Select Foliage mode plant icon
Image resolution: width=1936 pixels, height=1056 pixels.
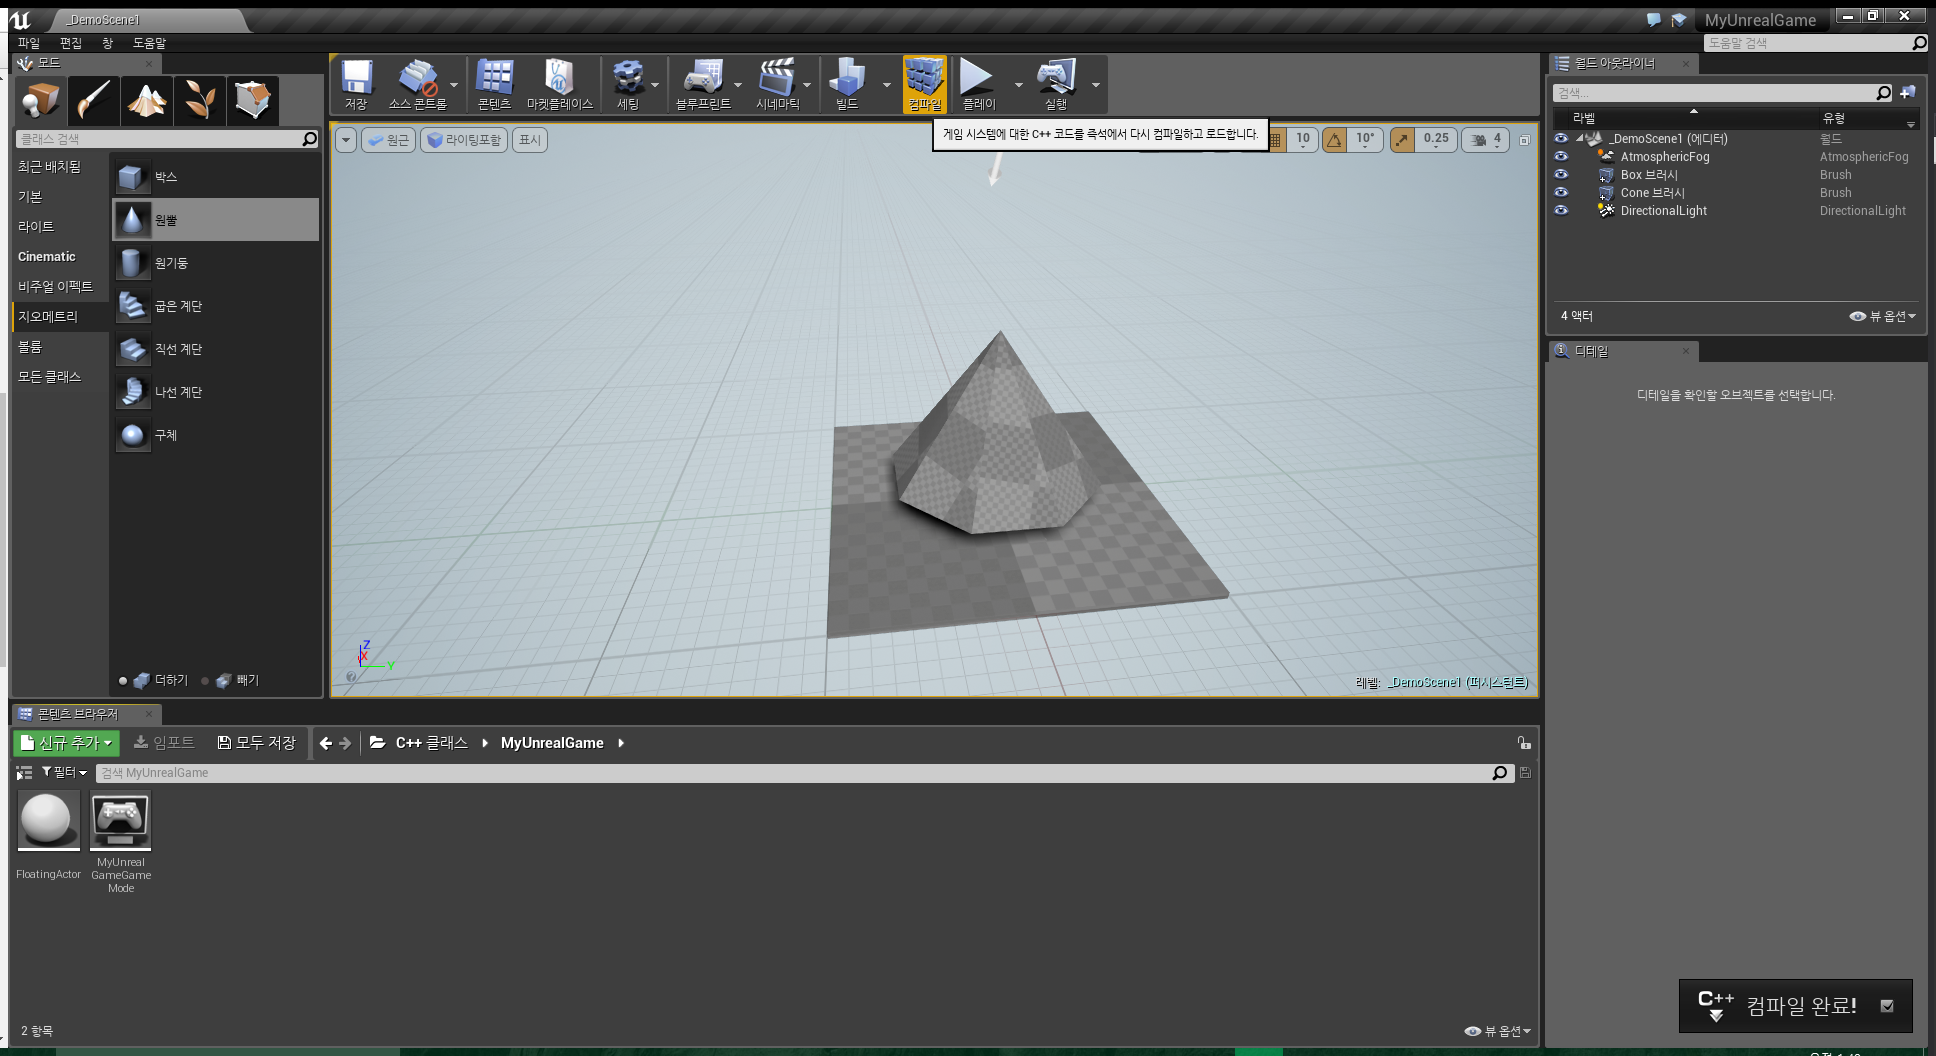pyautogui.click(x=199, y=100)
